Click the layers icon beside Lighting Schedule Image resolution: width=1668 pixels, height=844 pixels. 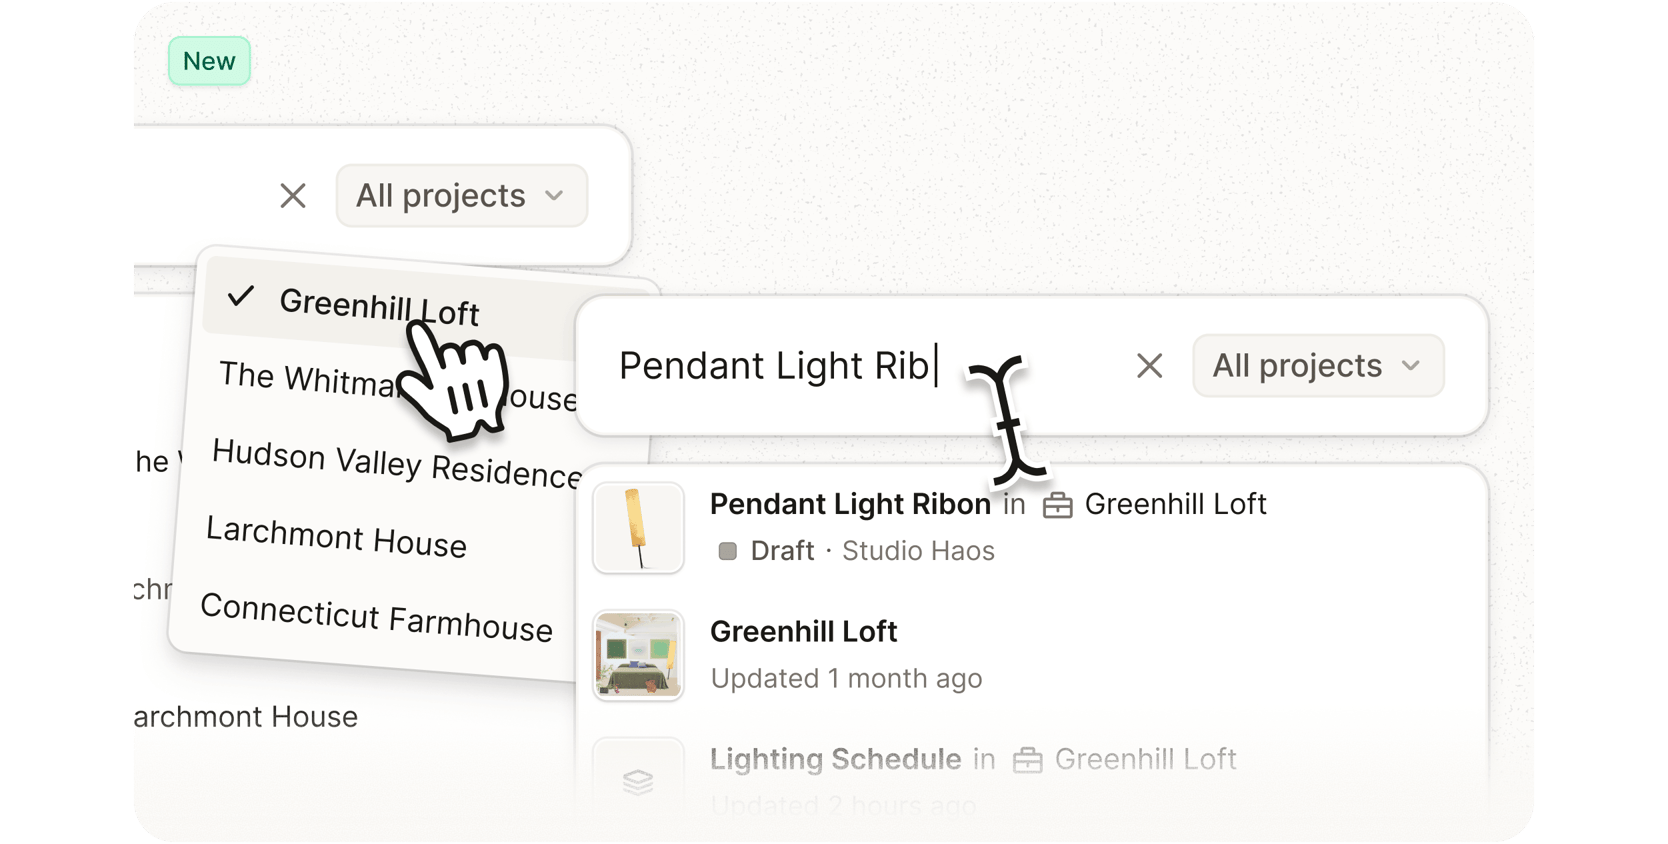point(638,782)
